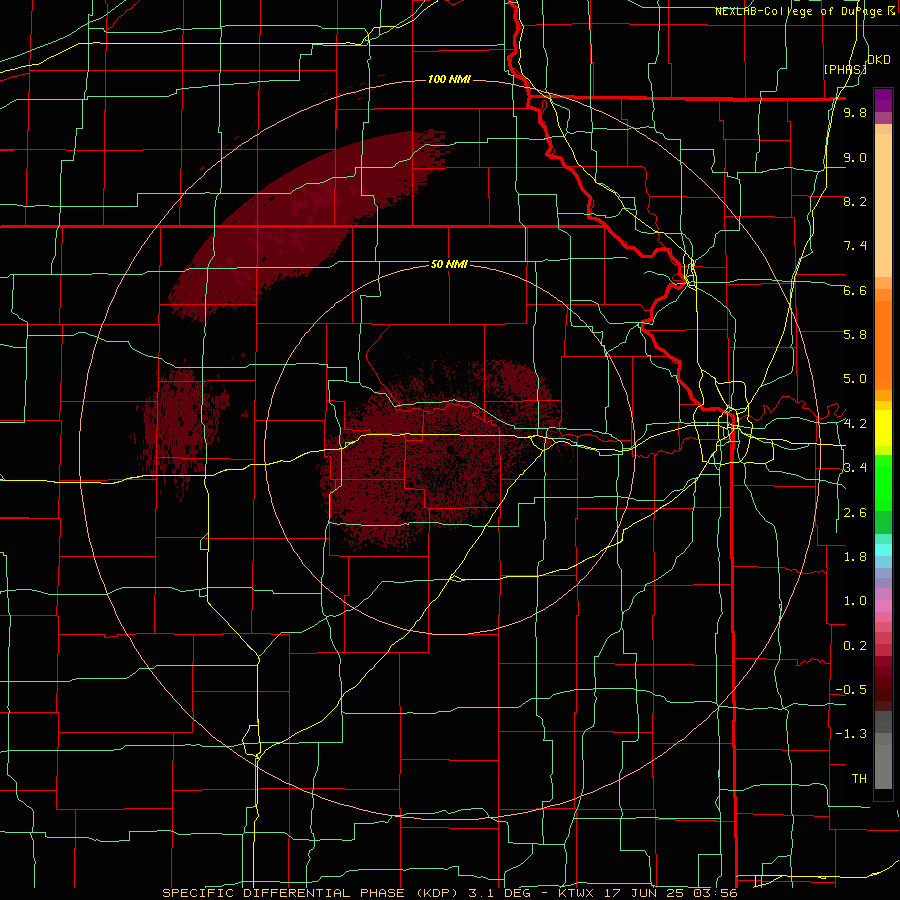Click the 9.0 value on the color scale
Screen dimensions: 900x900
coord(855,157)
